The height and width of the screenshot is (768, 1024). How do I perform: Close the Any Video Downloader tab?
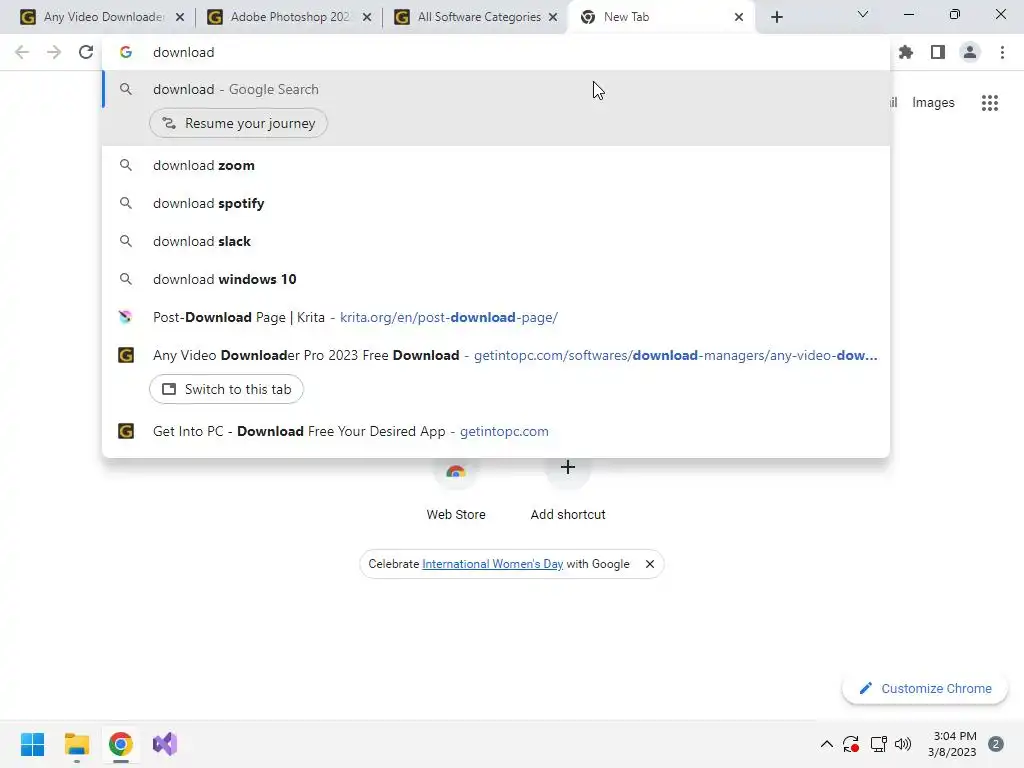pyautogui.click(x=180, y=17)
